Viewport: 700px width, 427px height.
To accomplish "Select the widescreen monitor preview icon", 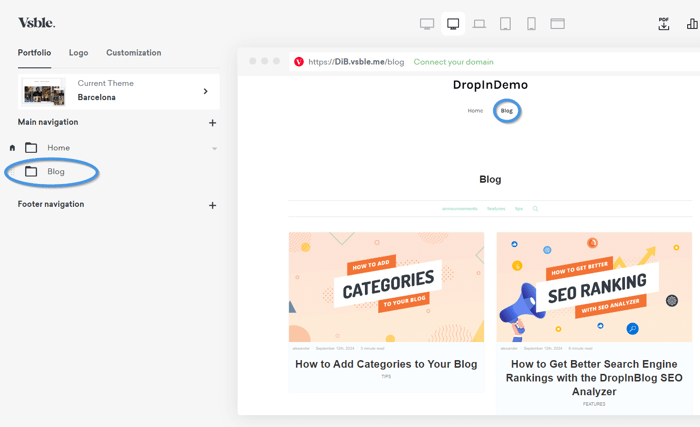I will pos(427,24).
